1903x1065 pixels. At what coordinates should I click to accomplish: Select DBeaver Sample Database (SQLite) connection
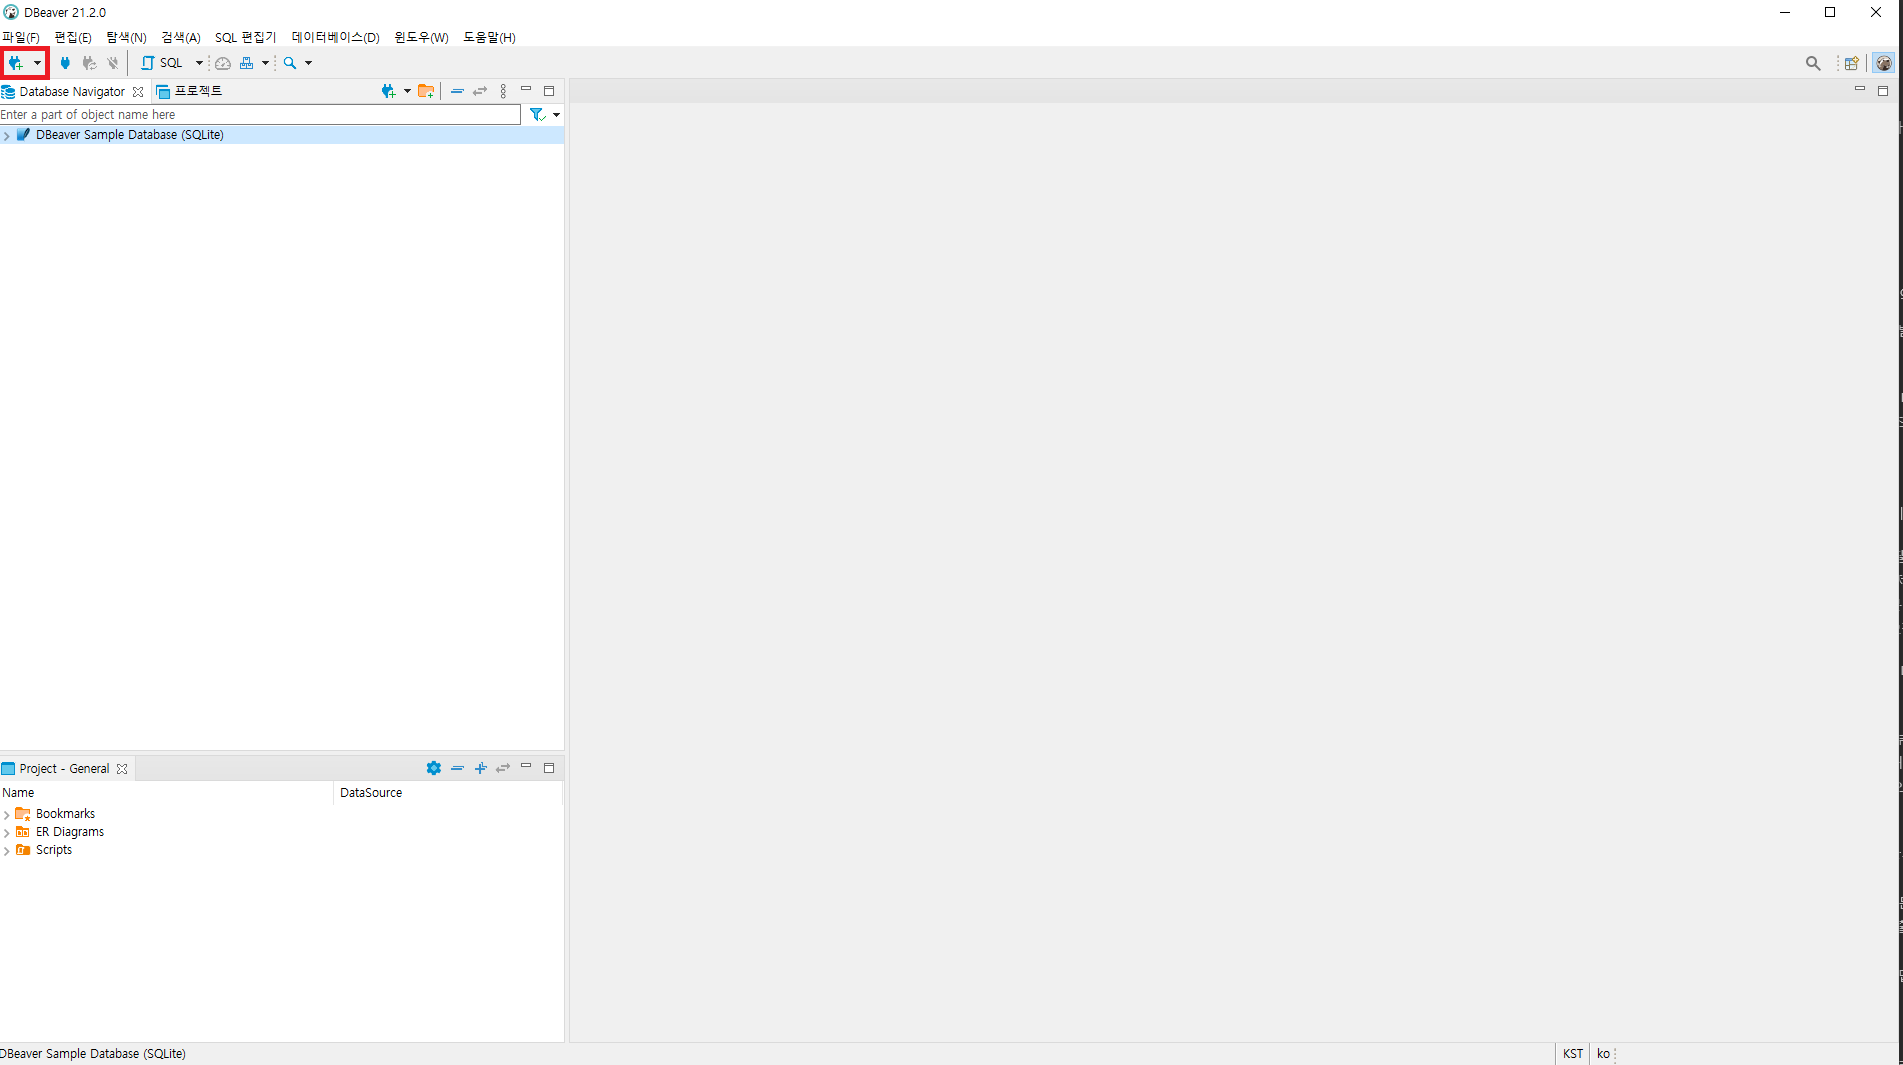click(130, 135)
